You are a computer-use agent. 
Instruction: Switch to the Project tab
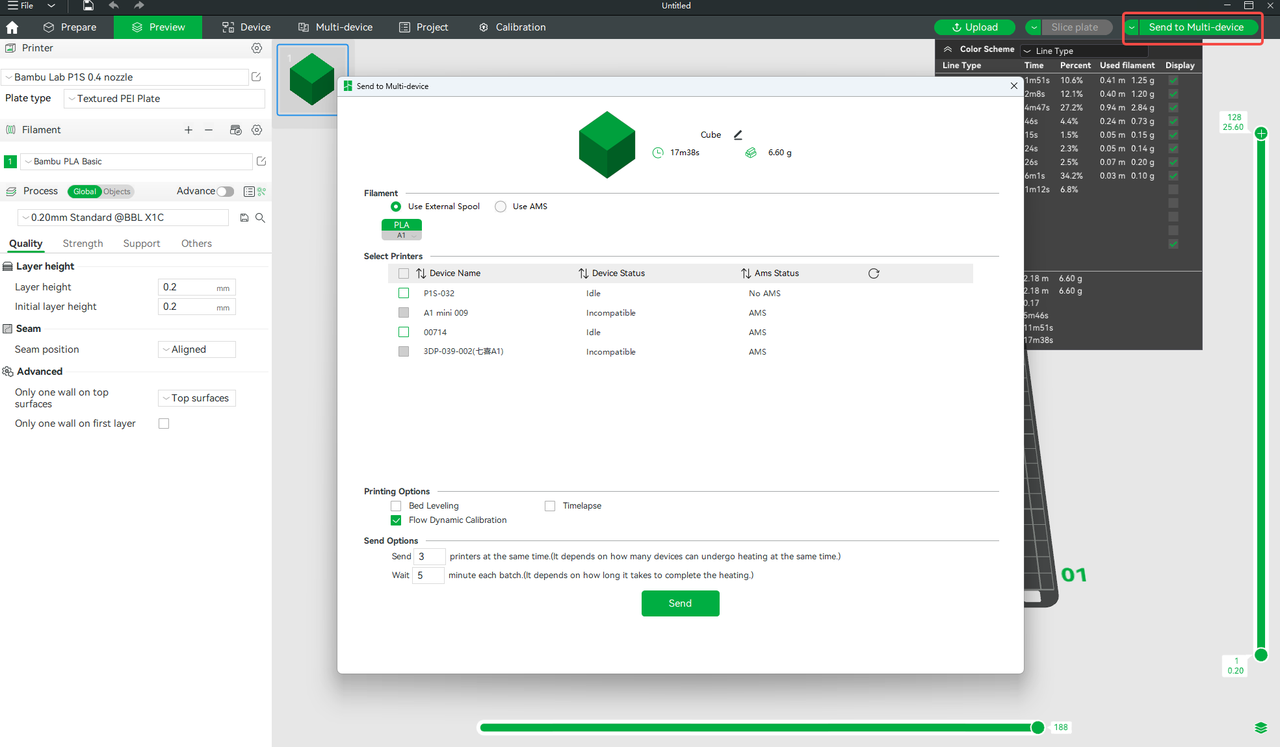(424, 27)
